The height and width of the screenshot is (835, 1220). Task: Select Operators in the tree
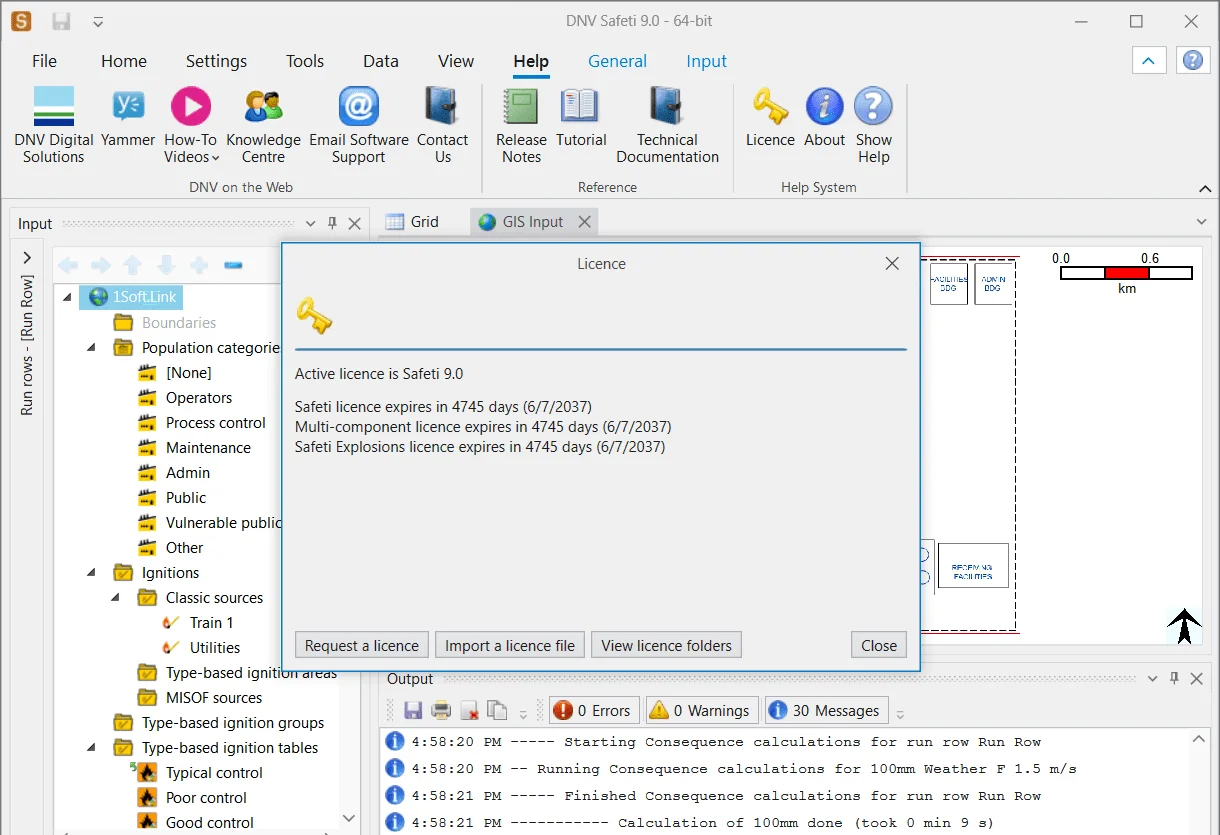coord(199,398)
